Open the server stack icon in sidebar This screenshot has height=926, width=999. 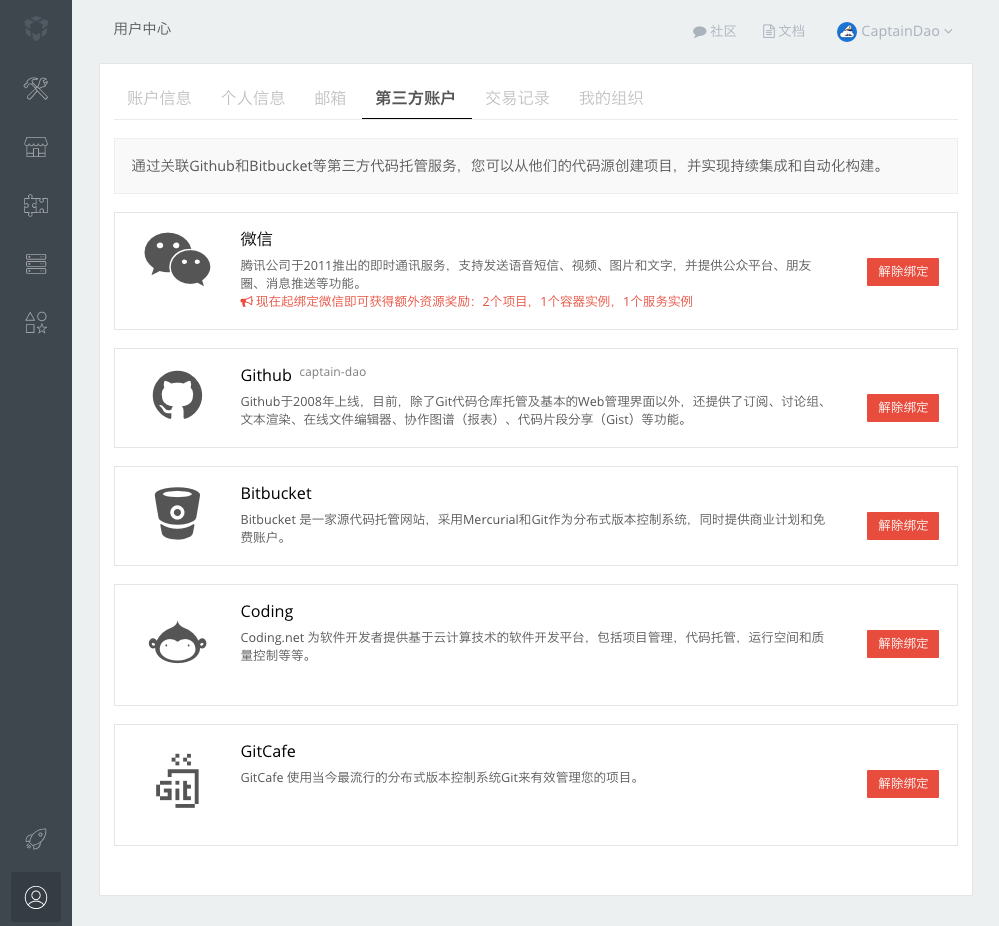(x=36, y=264)
